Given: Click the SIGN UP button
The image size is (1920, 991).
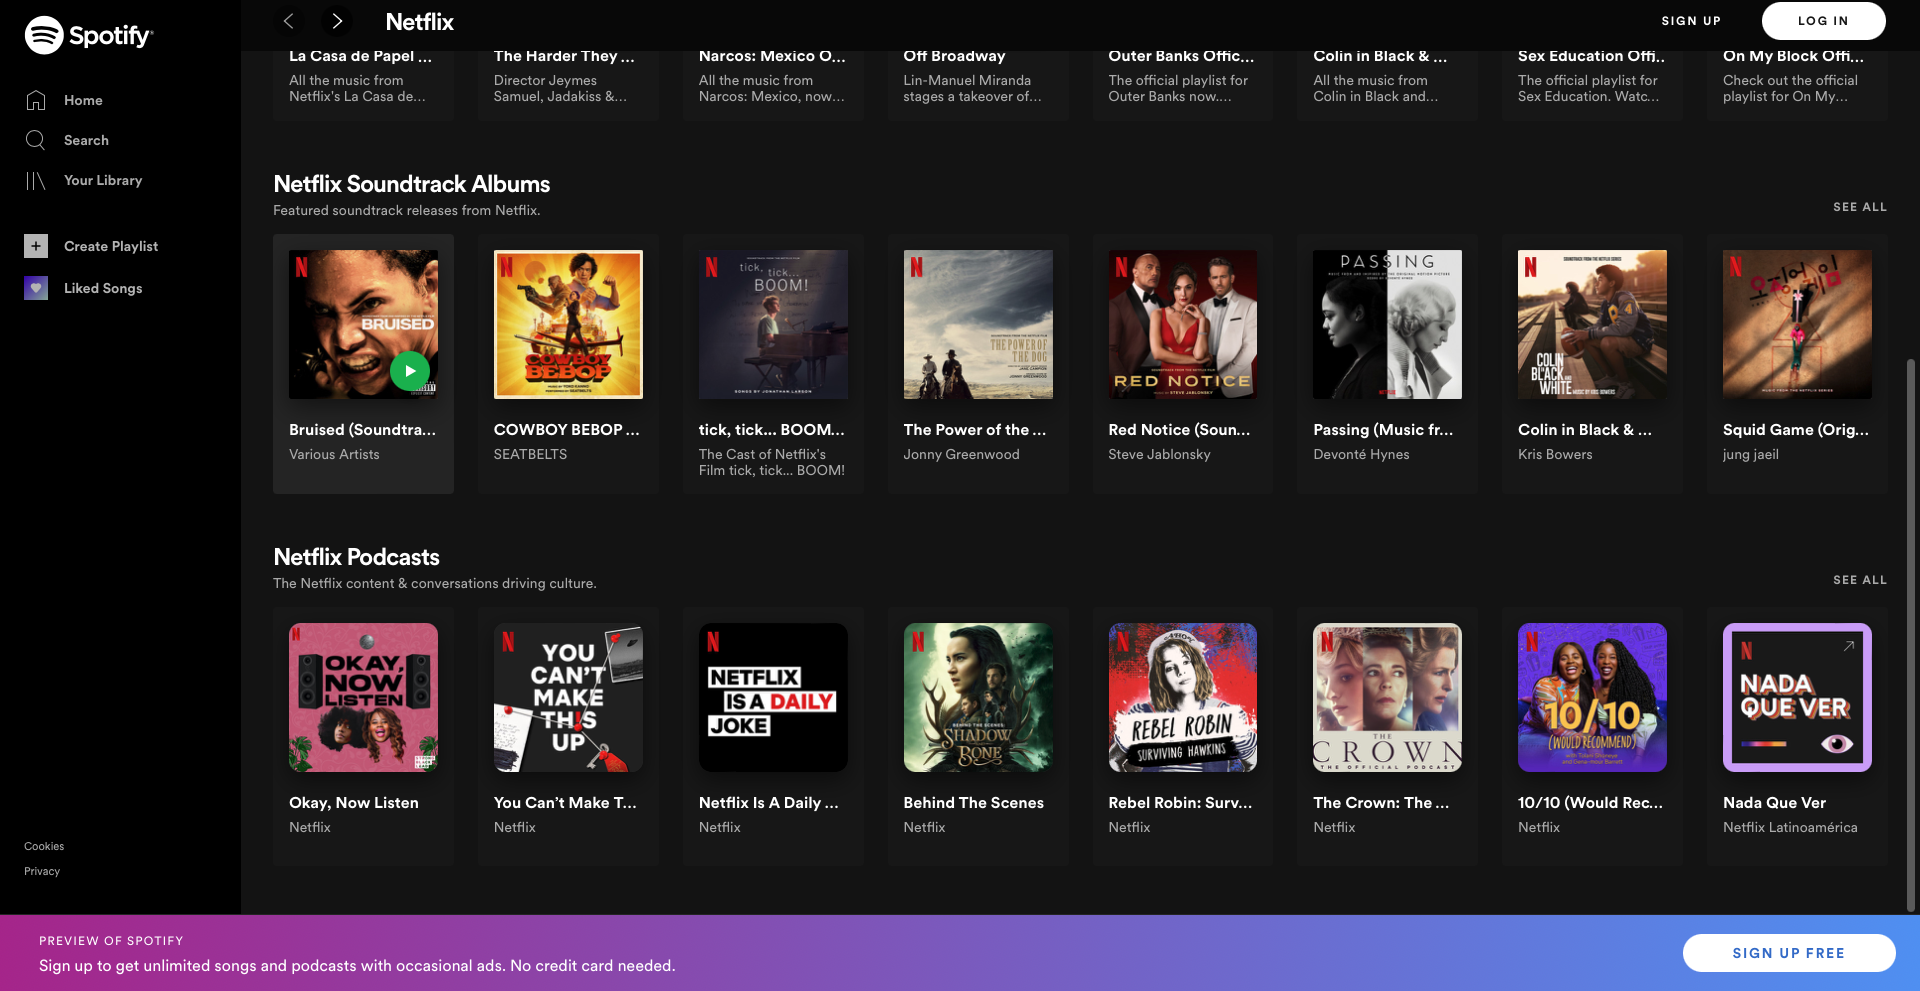Looking at the screenshot, I should 1691,21.
